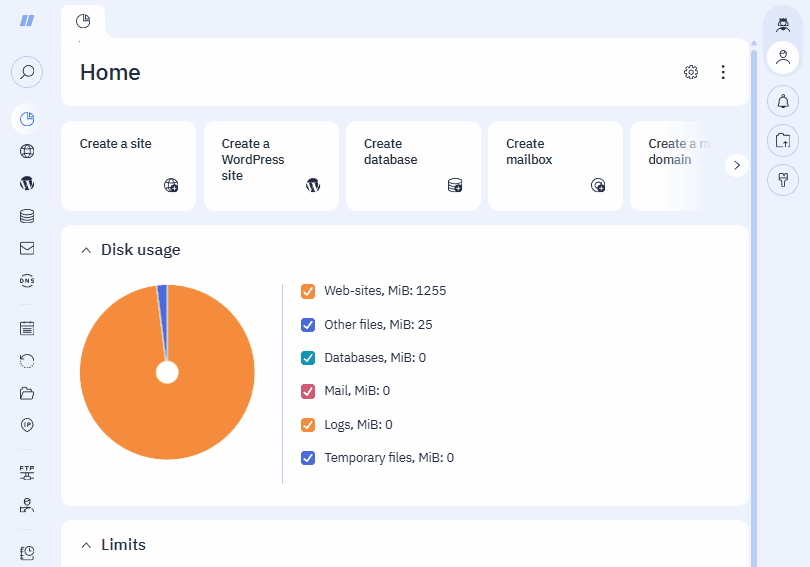The width and height of the screenshot is (810, 567).
Task: Open the DNS icon in sidebar
Action: [x=27, y=280]
